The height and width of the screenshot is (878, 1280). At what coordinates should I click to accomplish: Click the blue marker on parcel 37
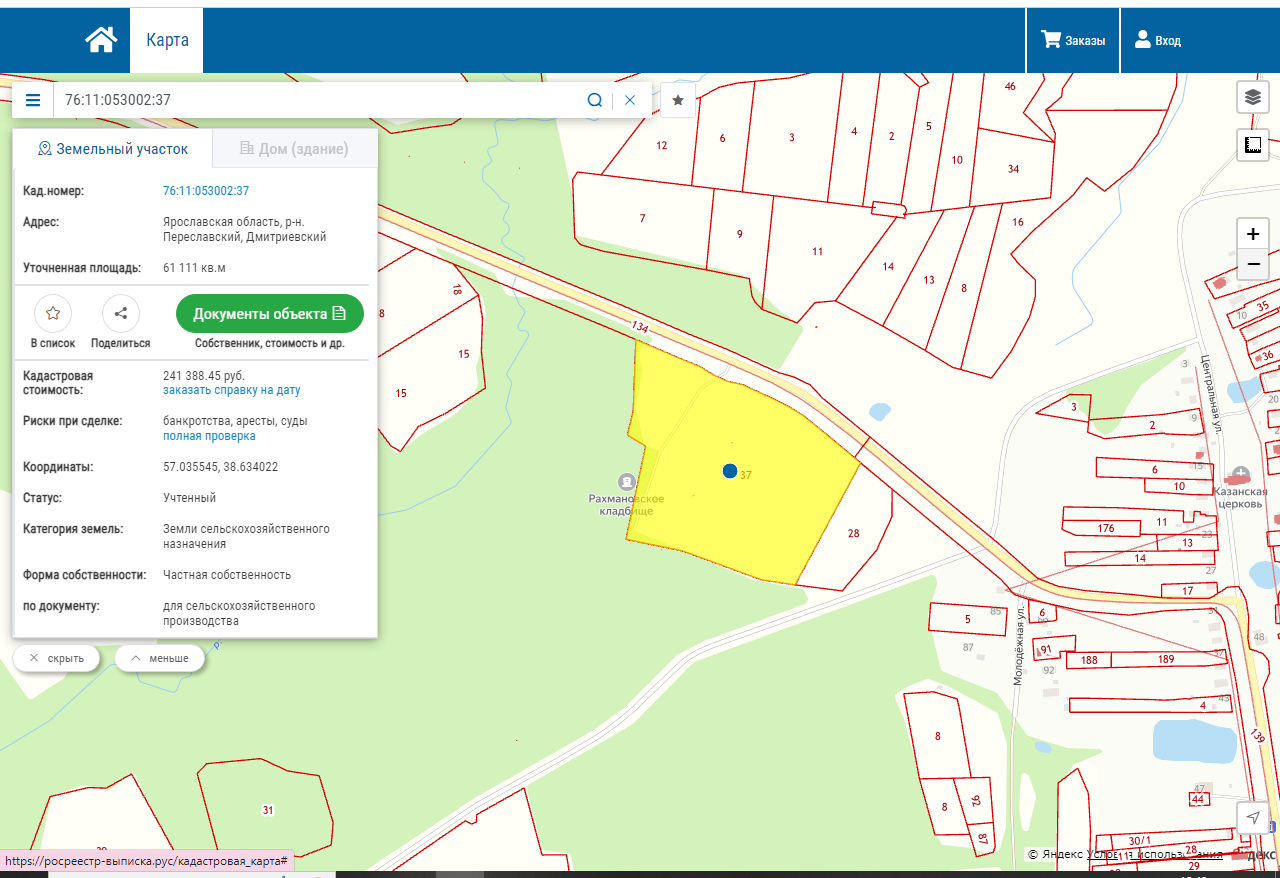[x=730, y=471]
